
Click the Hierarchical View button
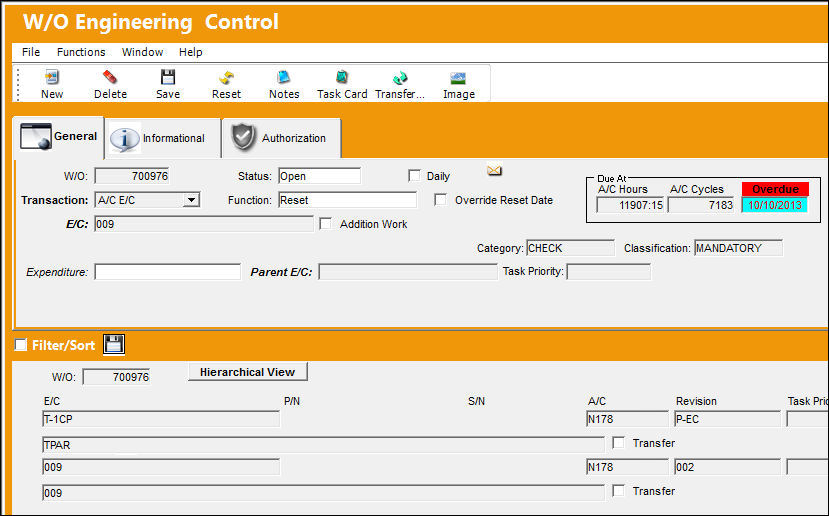pyautogui.click(x=247, y=372)
